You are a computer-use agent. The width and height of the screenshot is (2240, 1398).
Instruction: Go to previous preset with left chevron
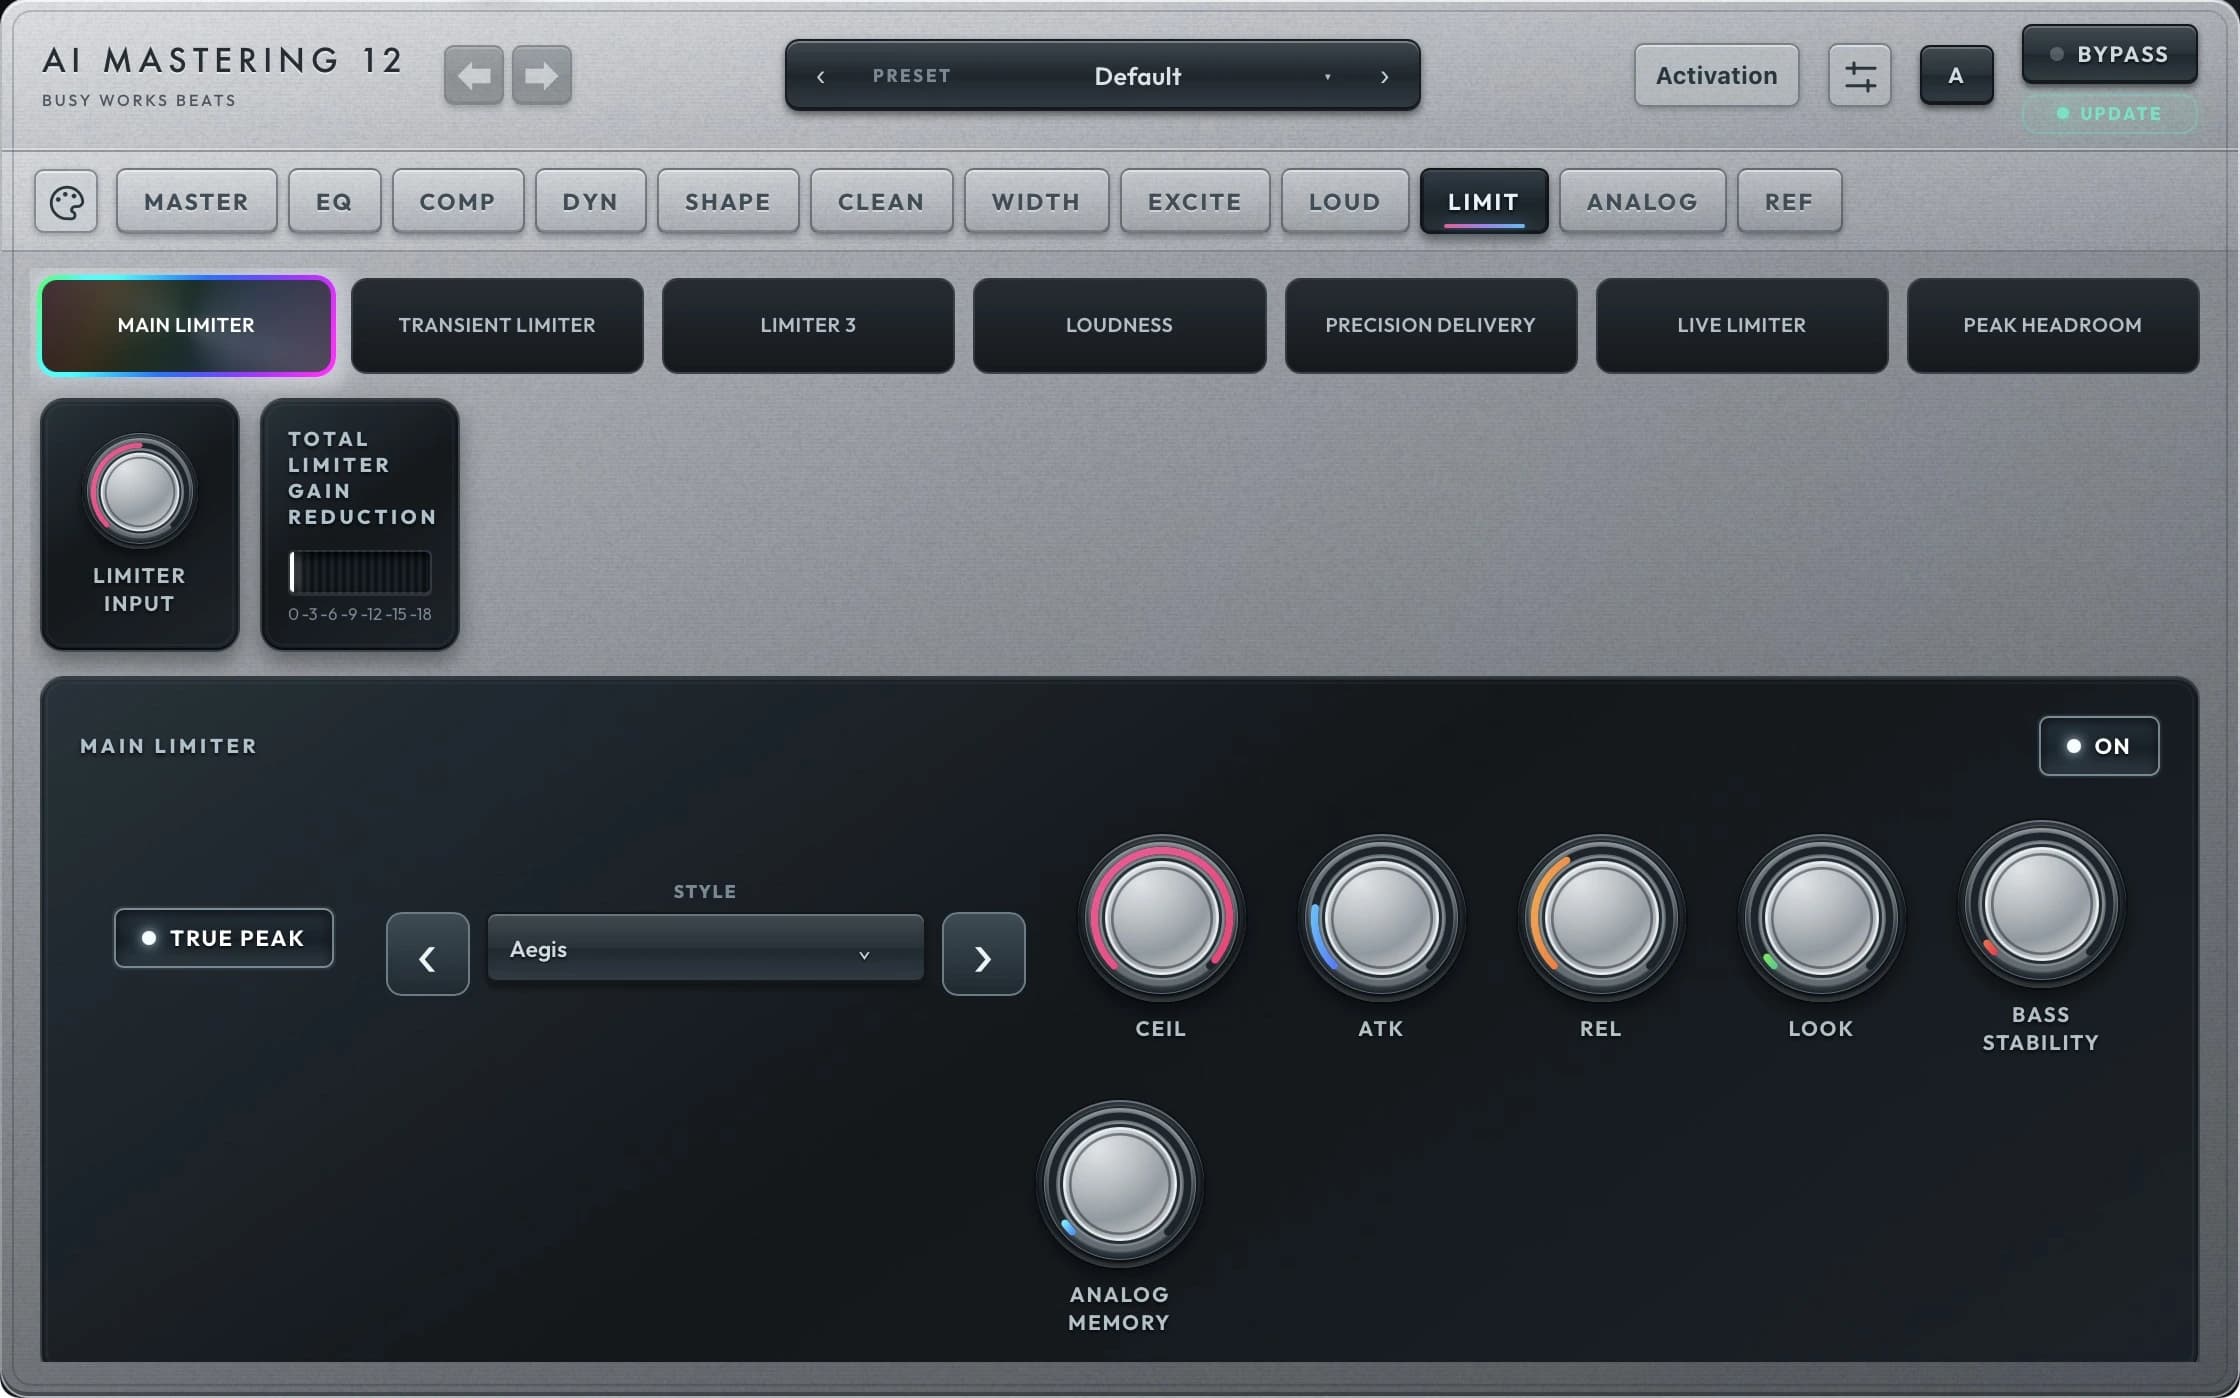coord(820,76)
